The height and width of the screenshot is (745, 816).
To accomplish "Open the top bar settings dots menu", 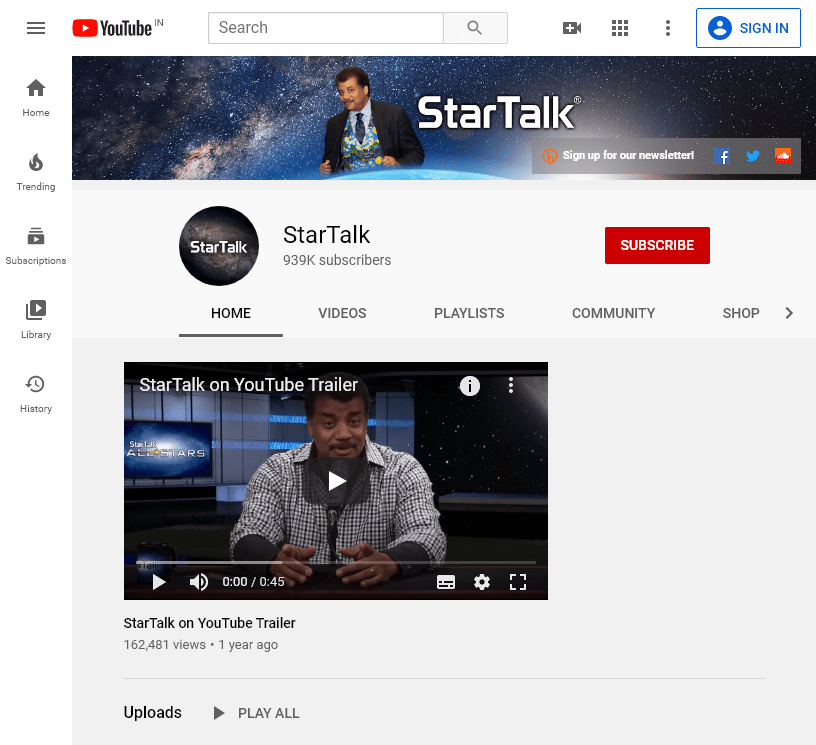I will 668,28.
